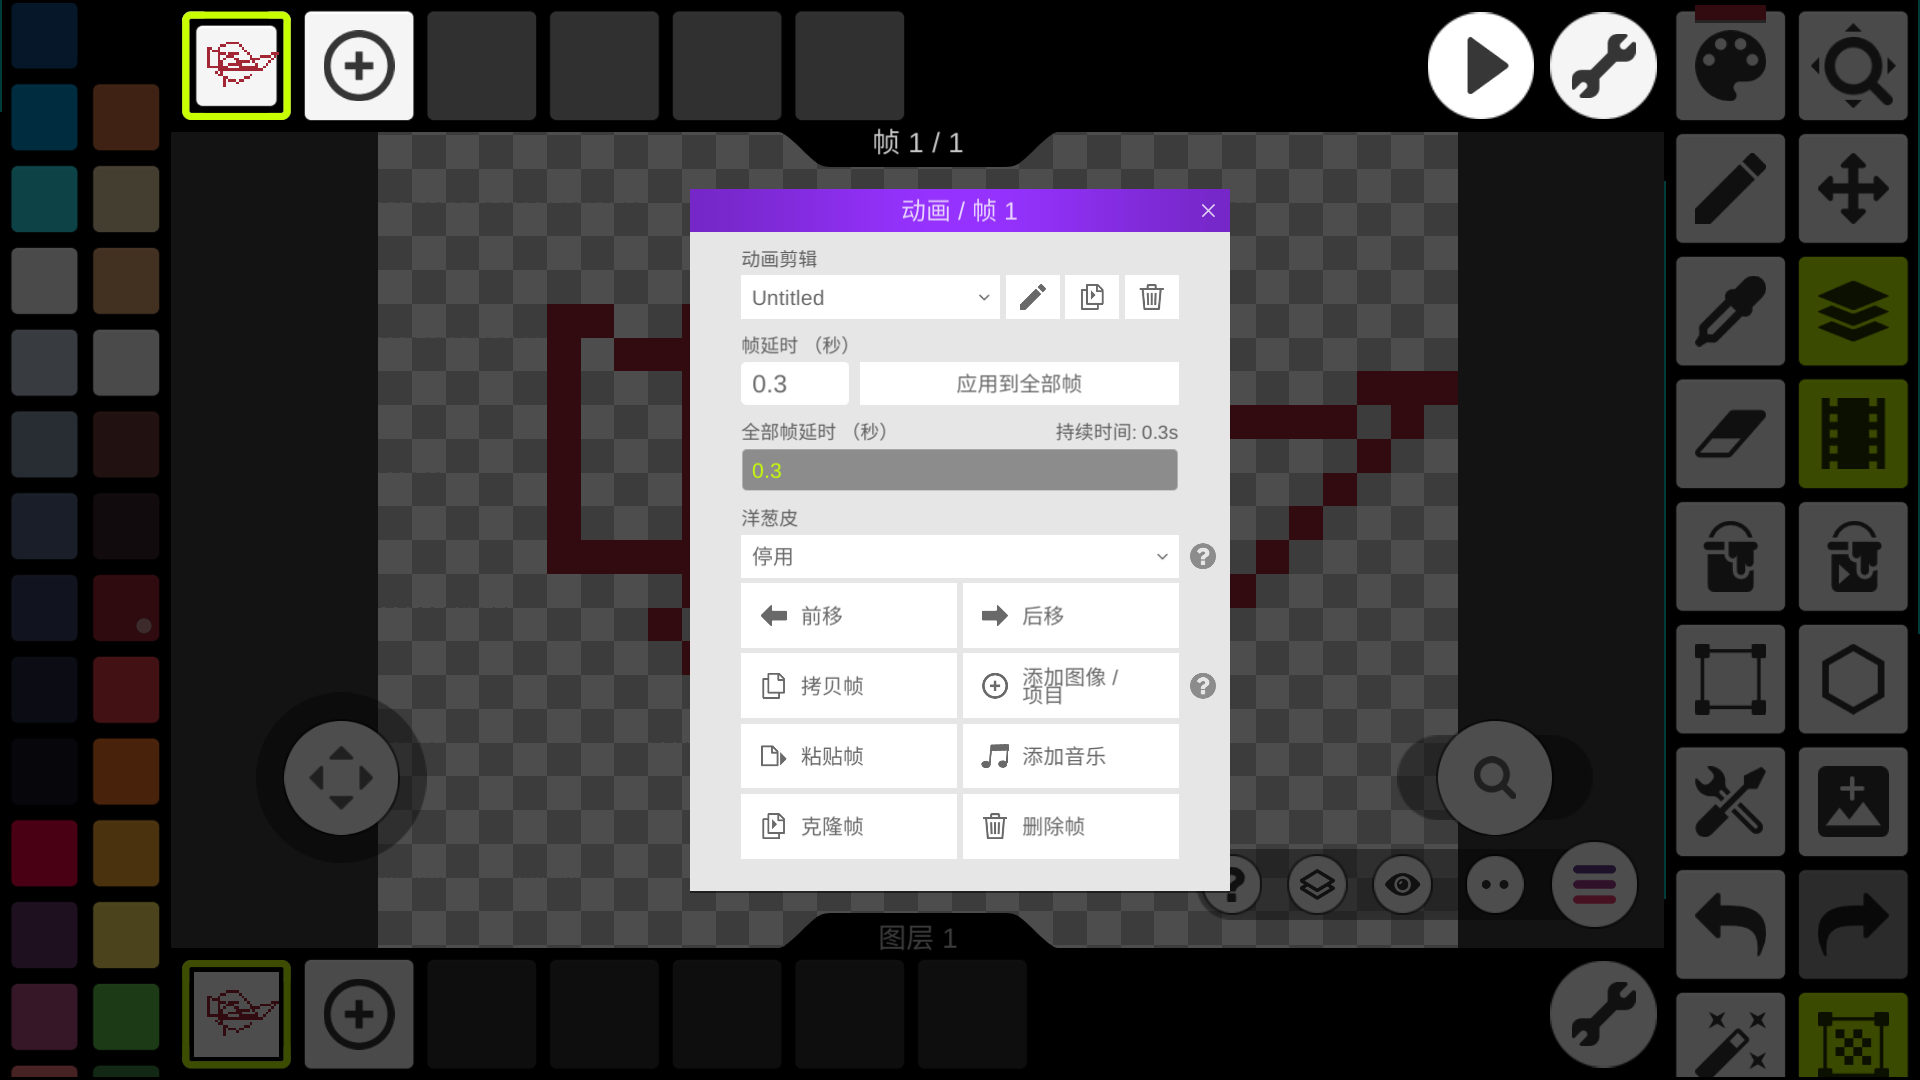Select the selection/transform tool

click(x=1731, y=679)
